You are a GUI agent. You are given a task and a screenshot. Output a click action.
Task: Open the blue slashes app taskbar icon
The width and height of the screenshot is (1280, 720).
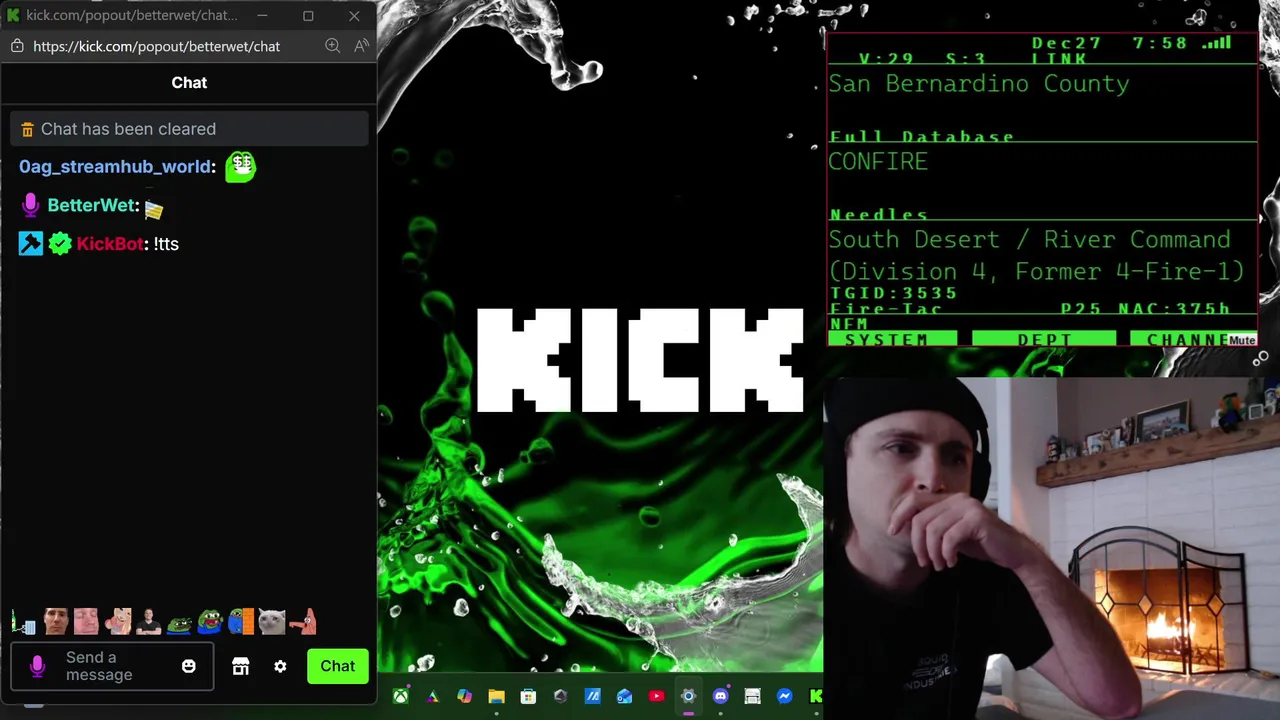click(x=592, y=696)
